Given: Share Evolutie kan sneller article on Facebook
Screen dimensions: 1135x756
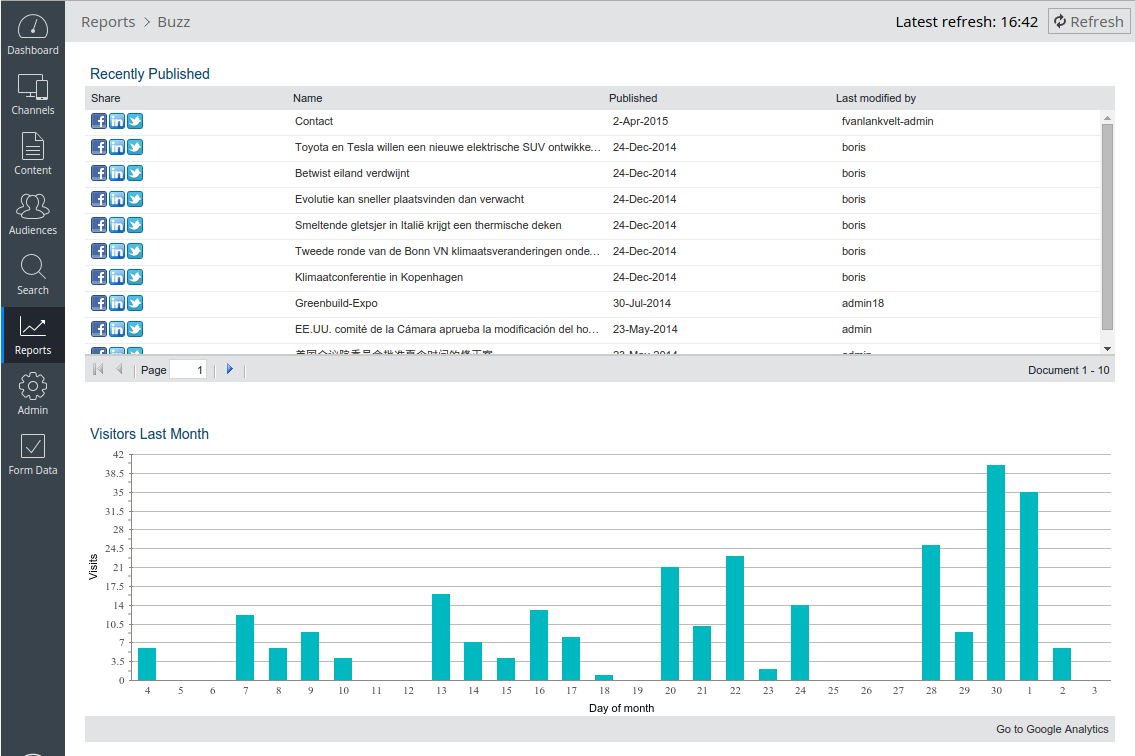Looking at the screenshot, I should tap(98, 199).
